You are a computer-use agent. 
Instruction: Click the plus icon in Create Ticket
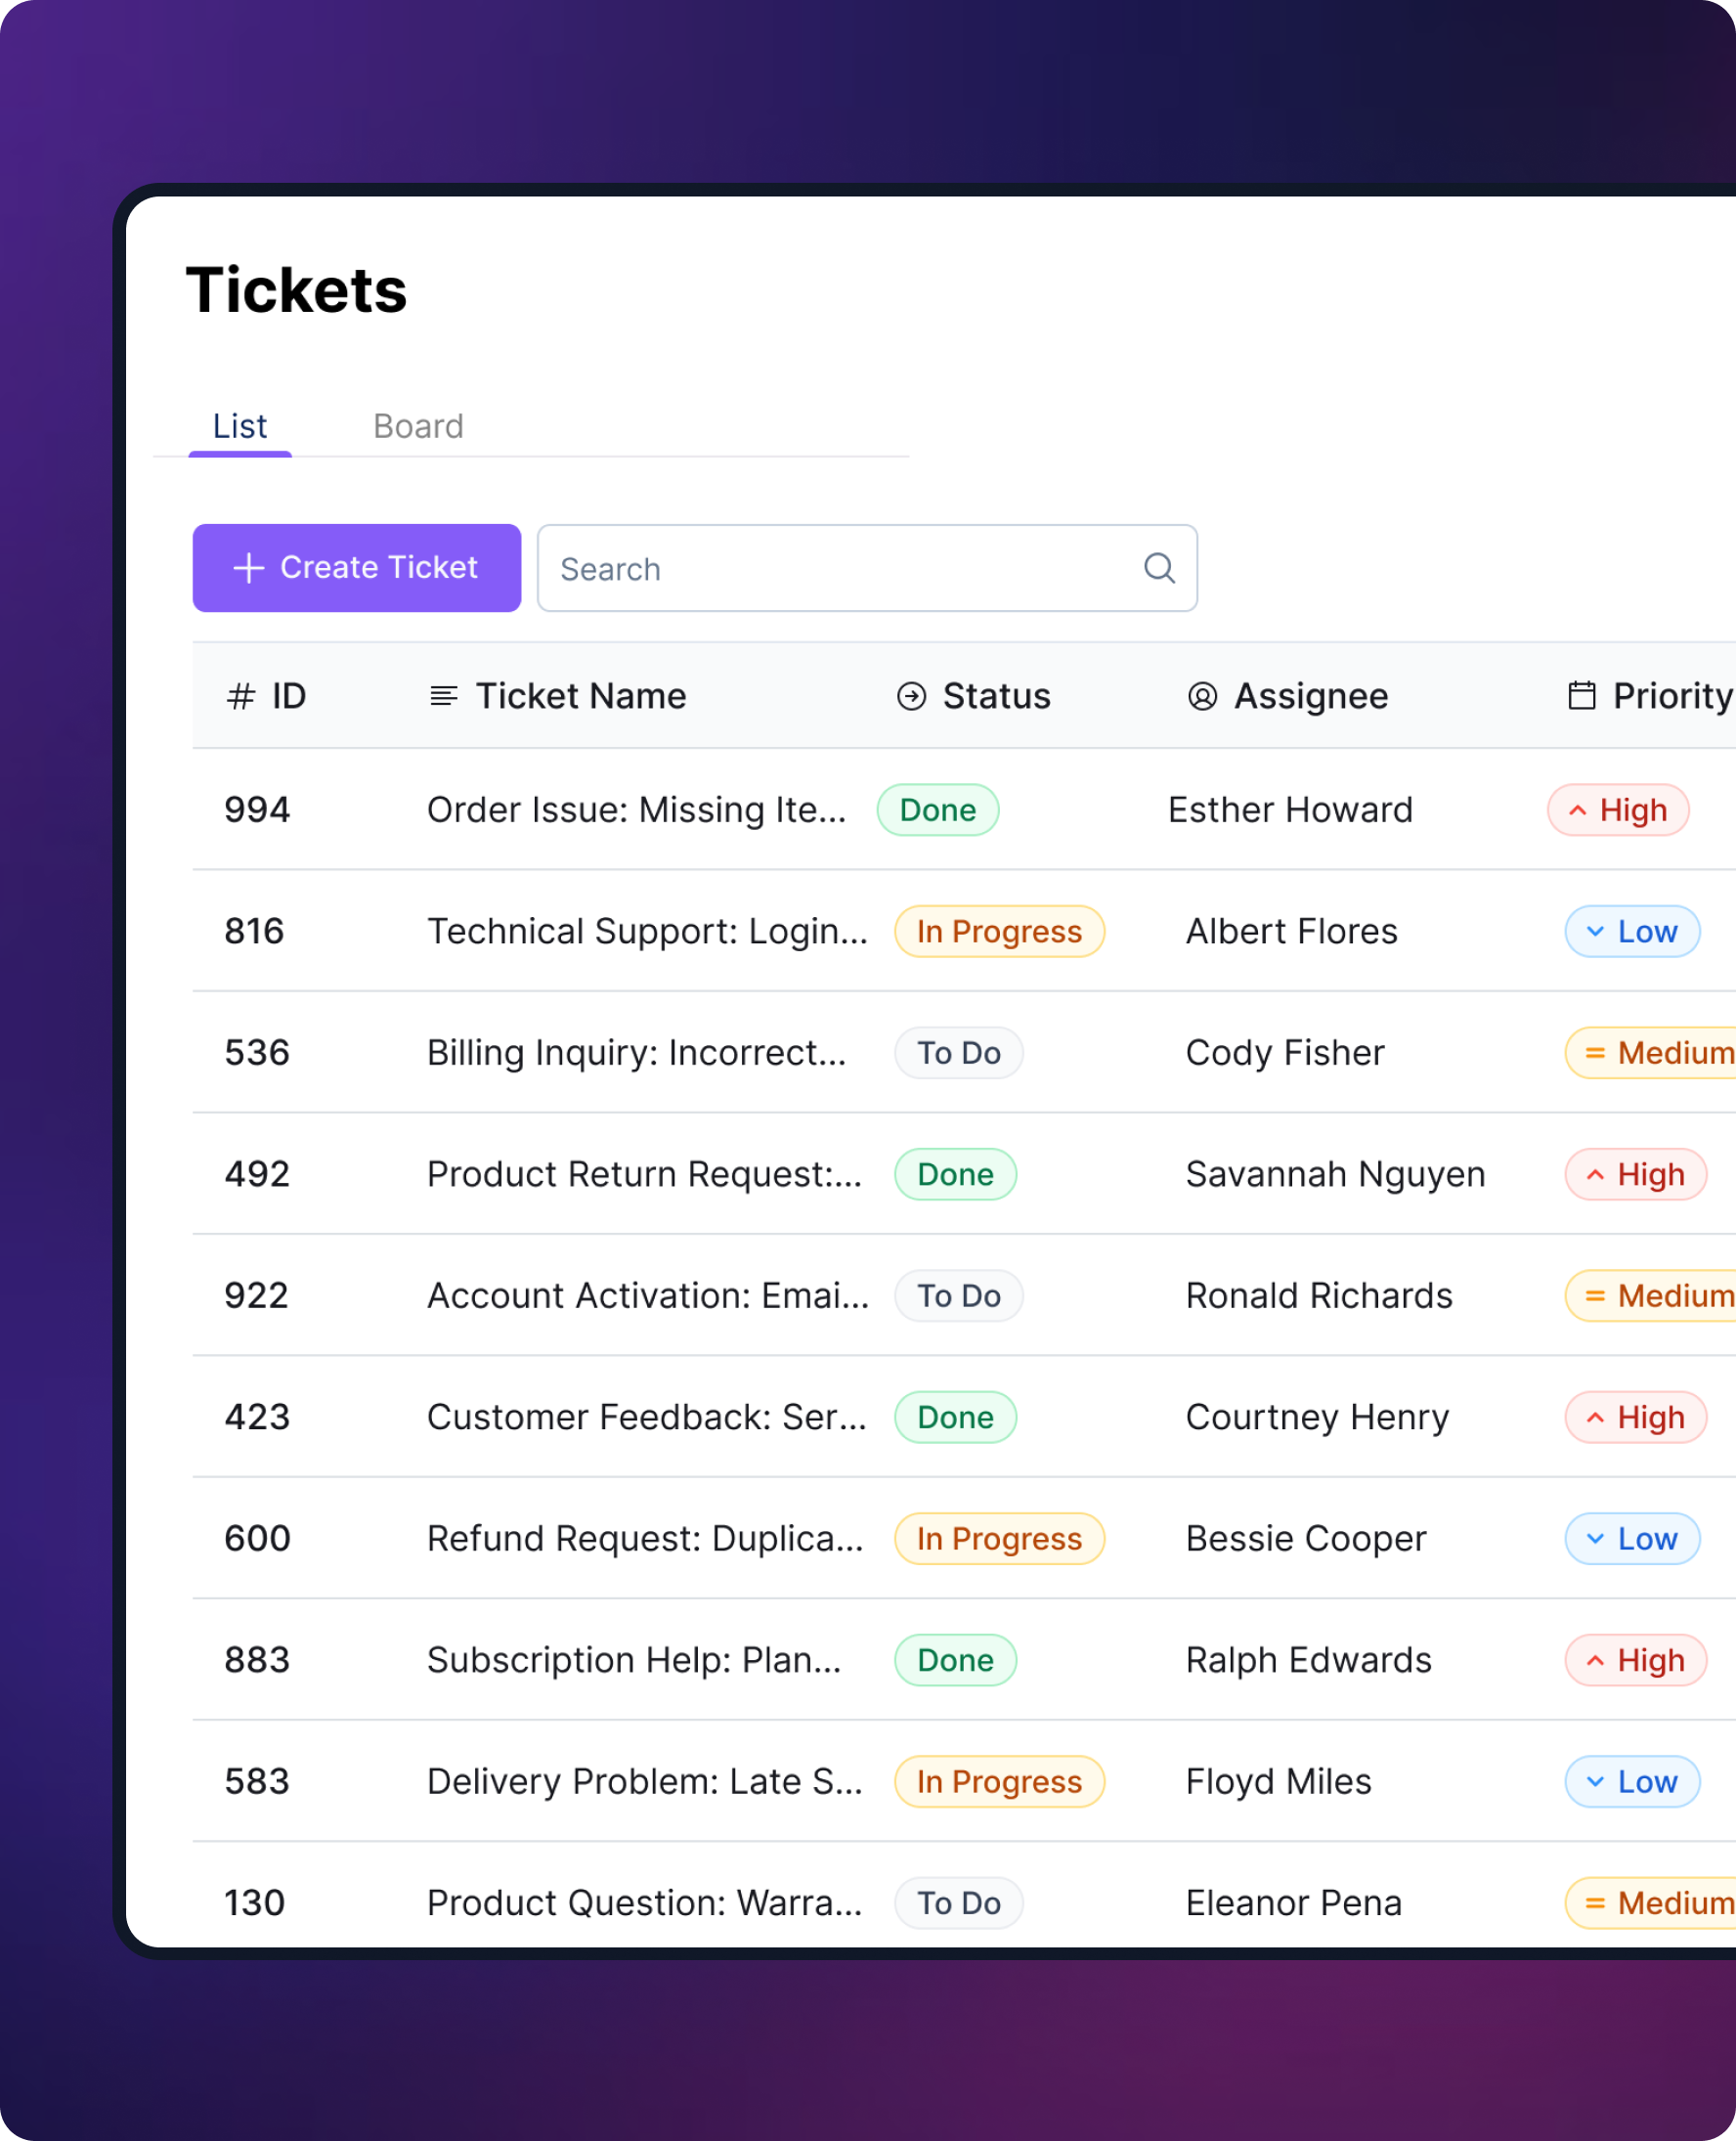248,568
